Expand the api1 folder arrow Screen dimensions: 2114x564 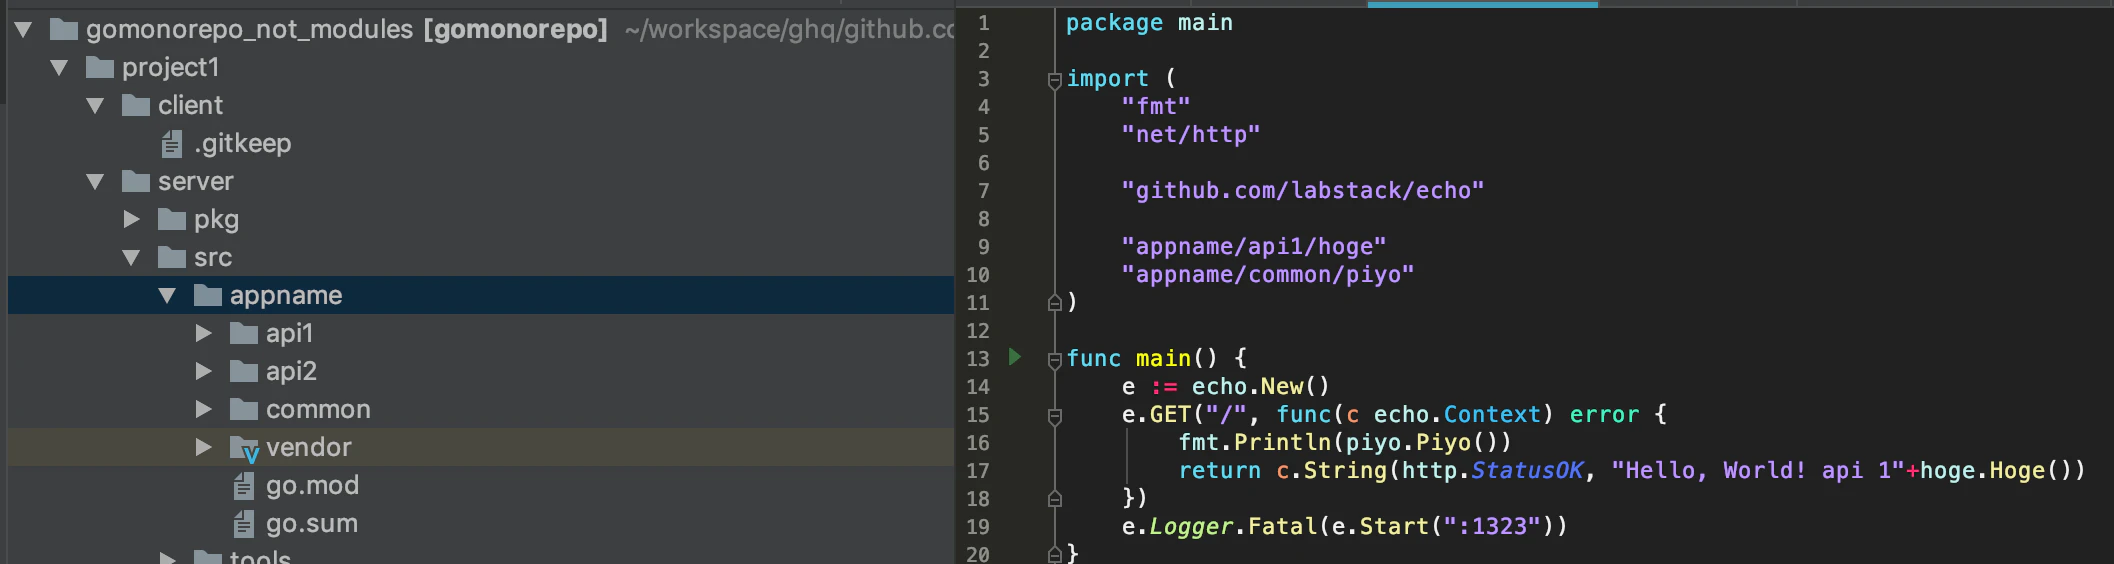pos(204,333)
